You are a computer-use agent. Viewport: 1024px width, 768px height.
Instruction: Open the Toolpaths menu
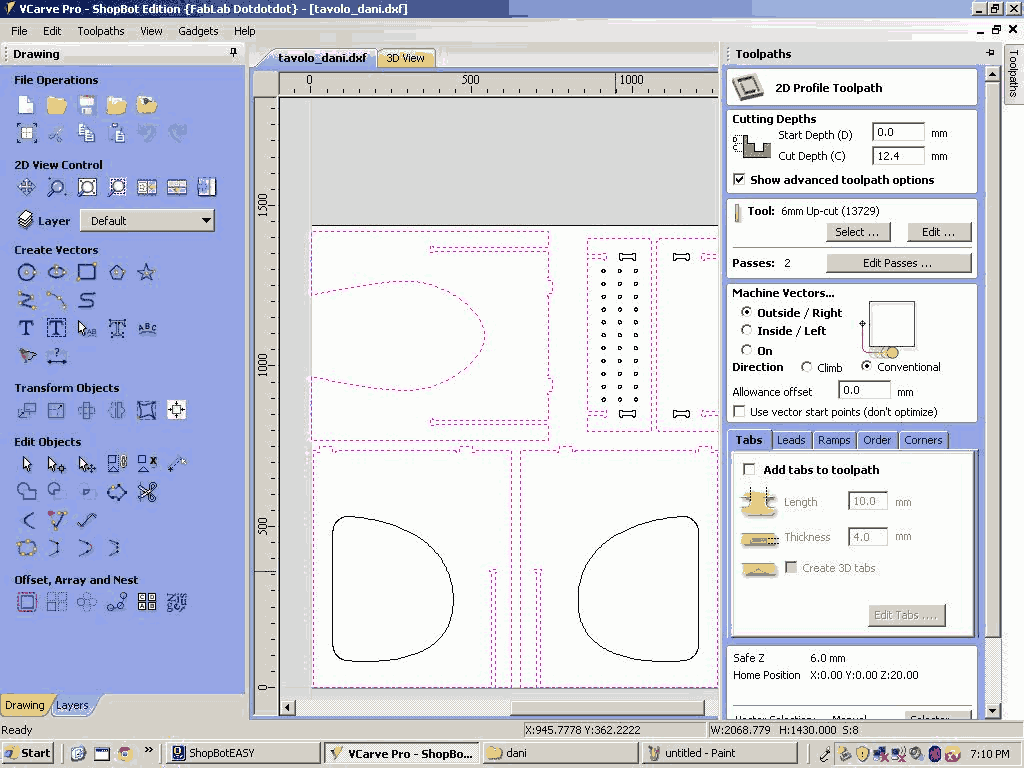[101, 31]
